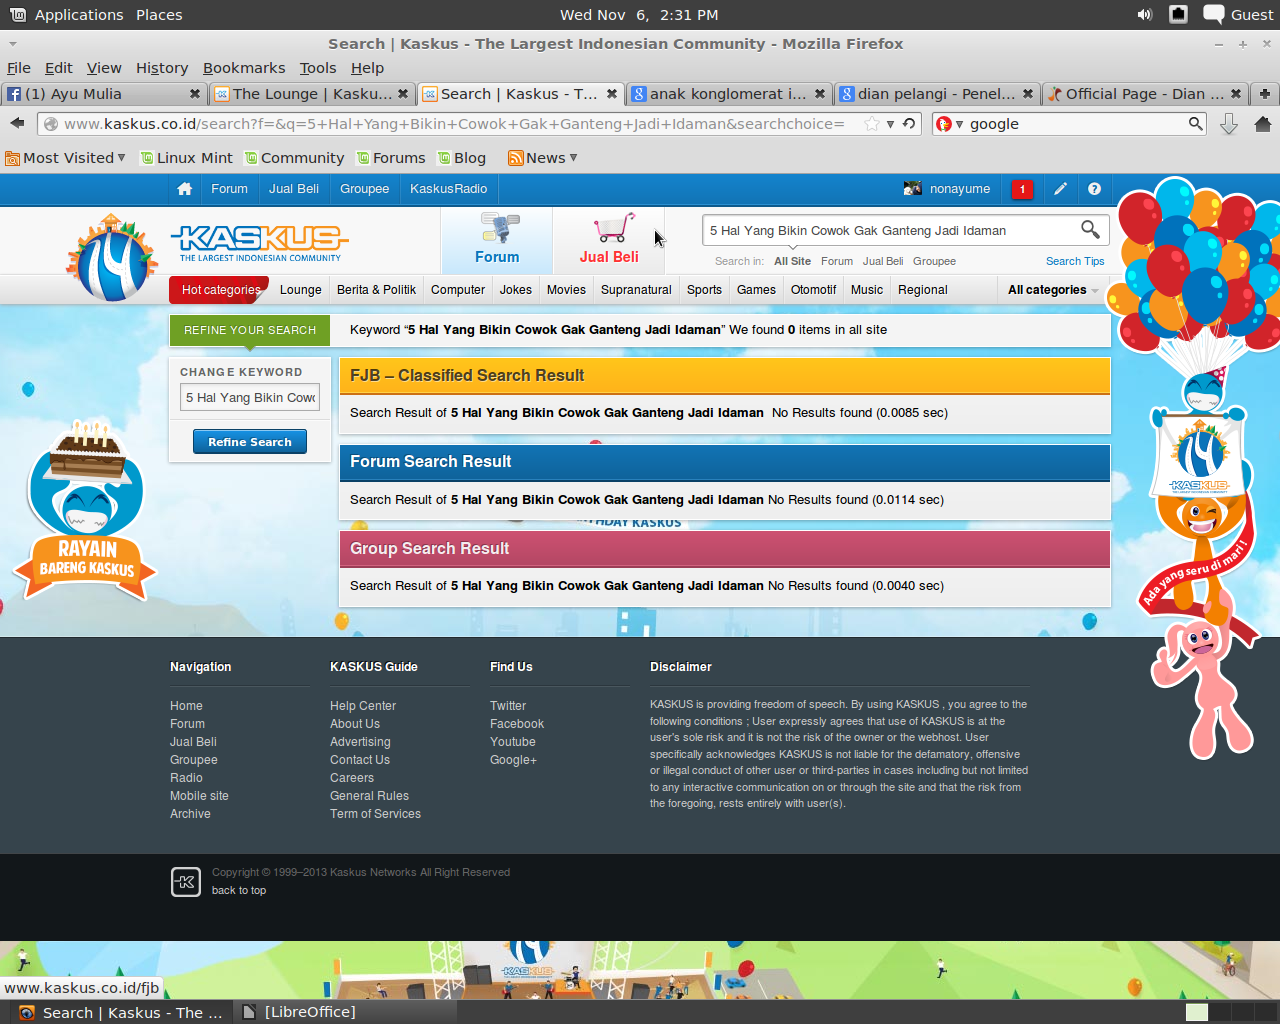
Task: Open Groupee in top navbar
Action: click(x=364, y=189)
